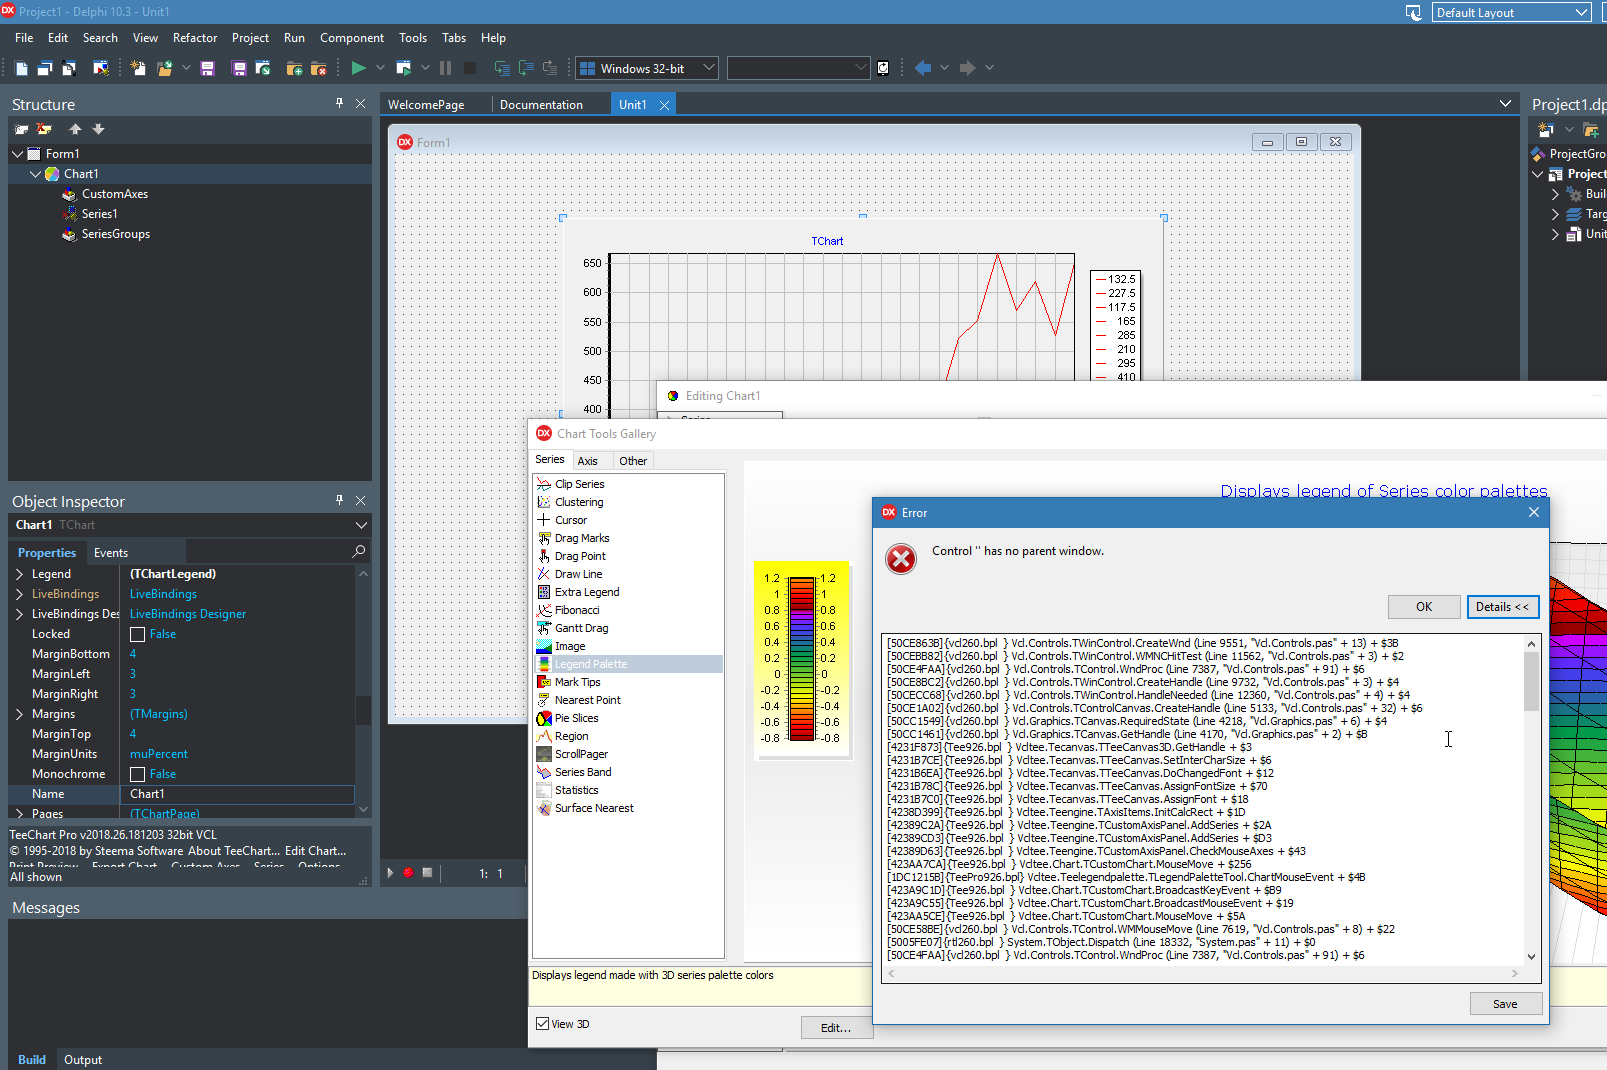Pin the Object Inspector panel
1607x1070 pixels.
click(x=340, y=500)
